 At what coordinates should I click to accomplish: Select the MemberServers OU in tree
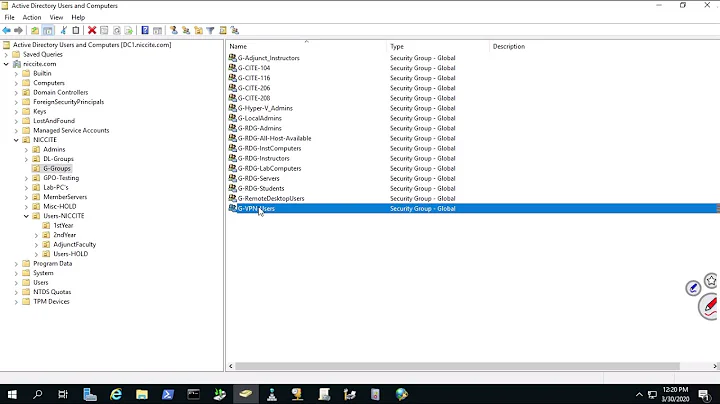(65, 197)
